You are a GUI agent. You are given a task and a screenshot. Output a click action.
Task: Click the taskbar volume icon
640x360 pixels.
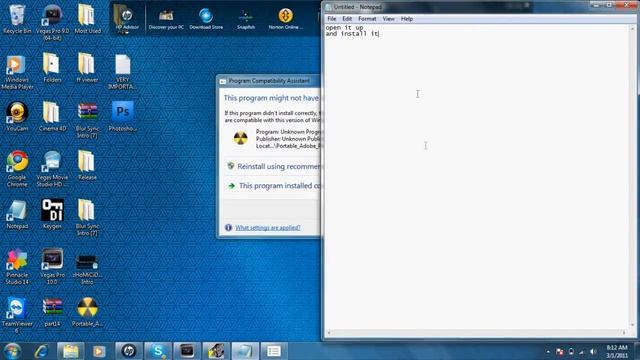(593, 351)
